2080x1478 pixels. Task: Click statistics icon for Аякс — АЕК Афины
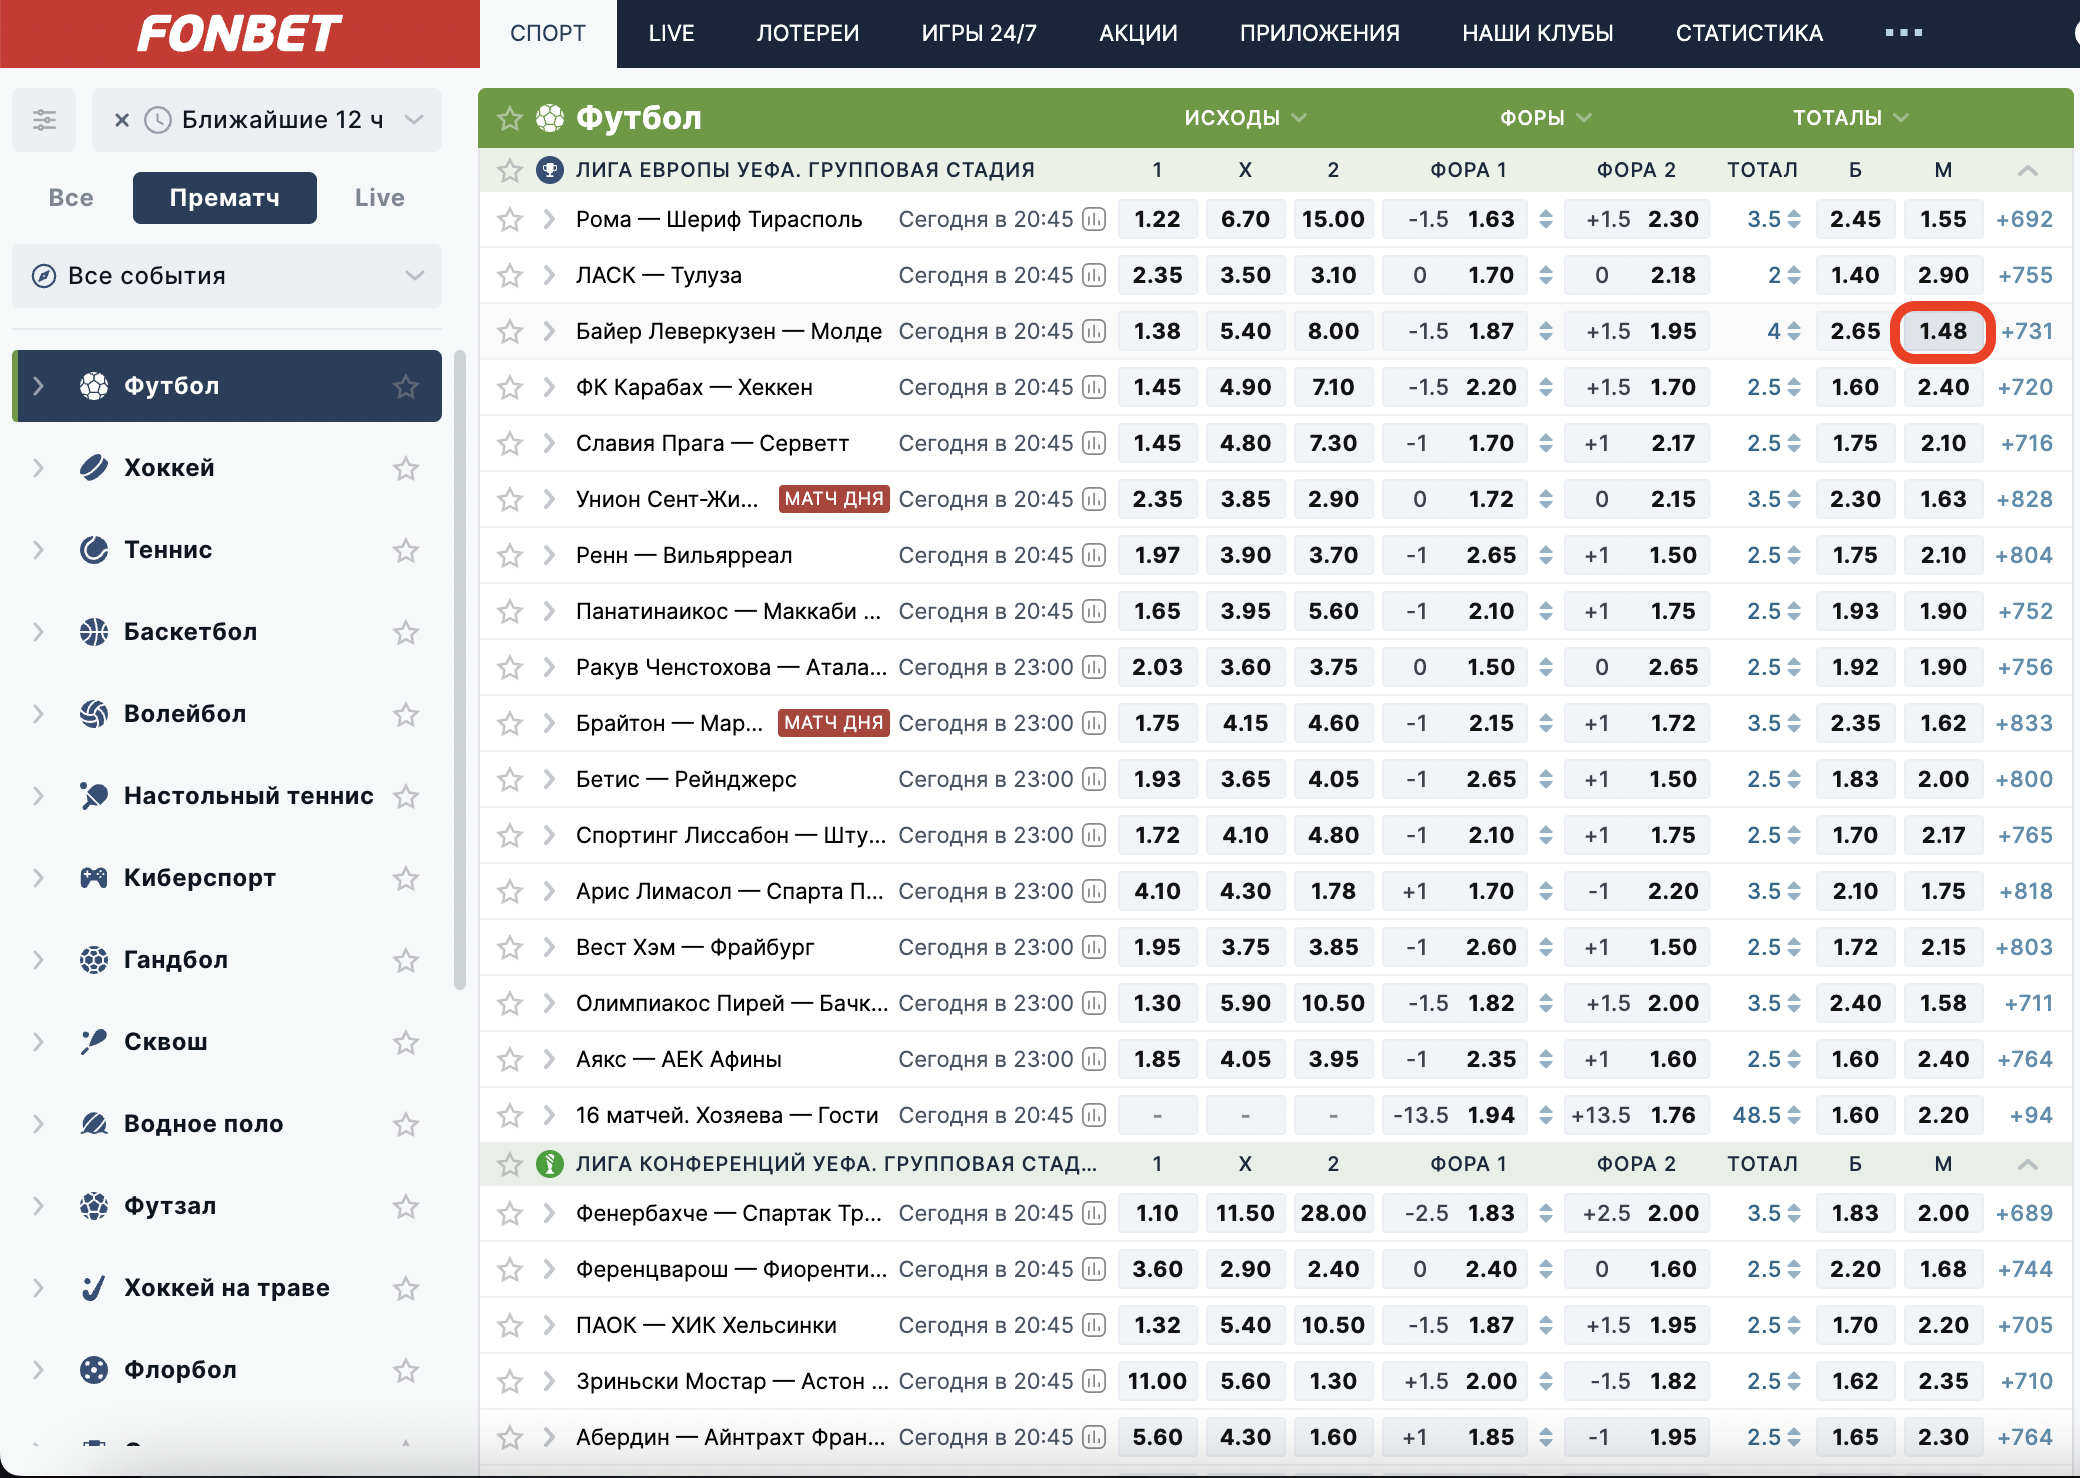click(x=1094, y=1059)
